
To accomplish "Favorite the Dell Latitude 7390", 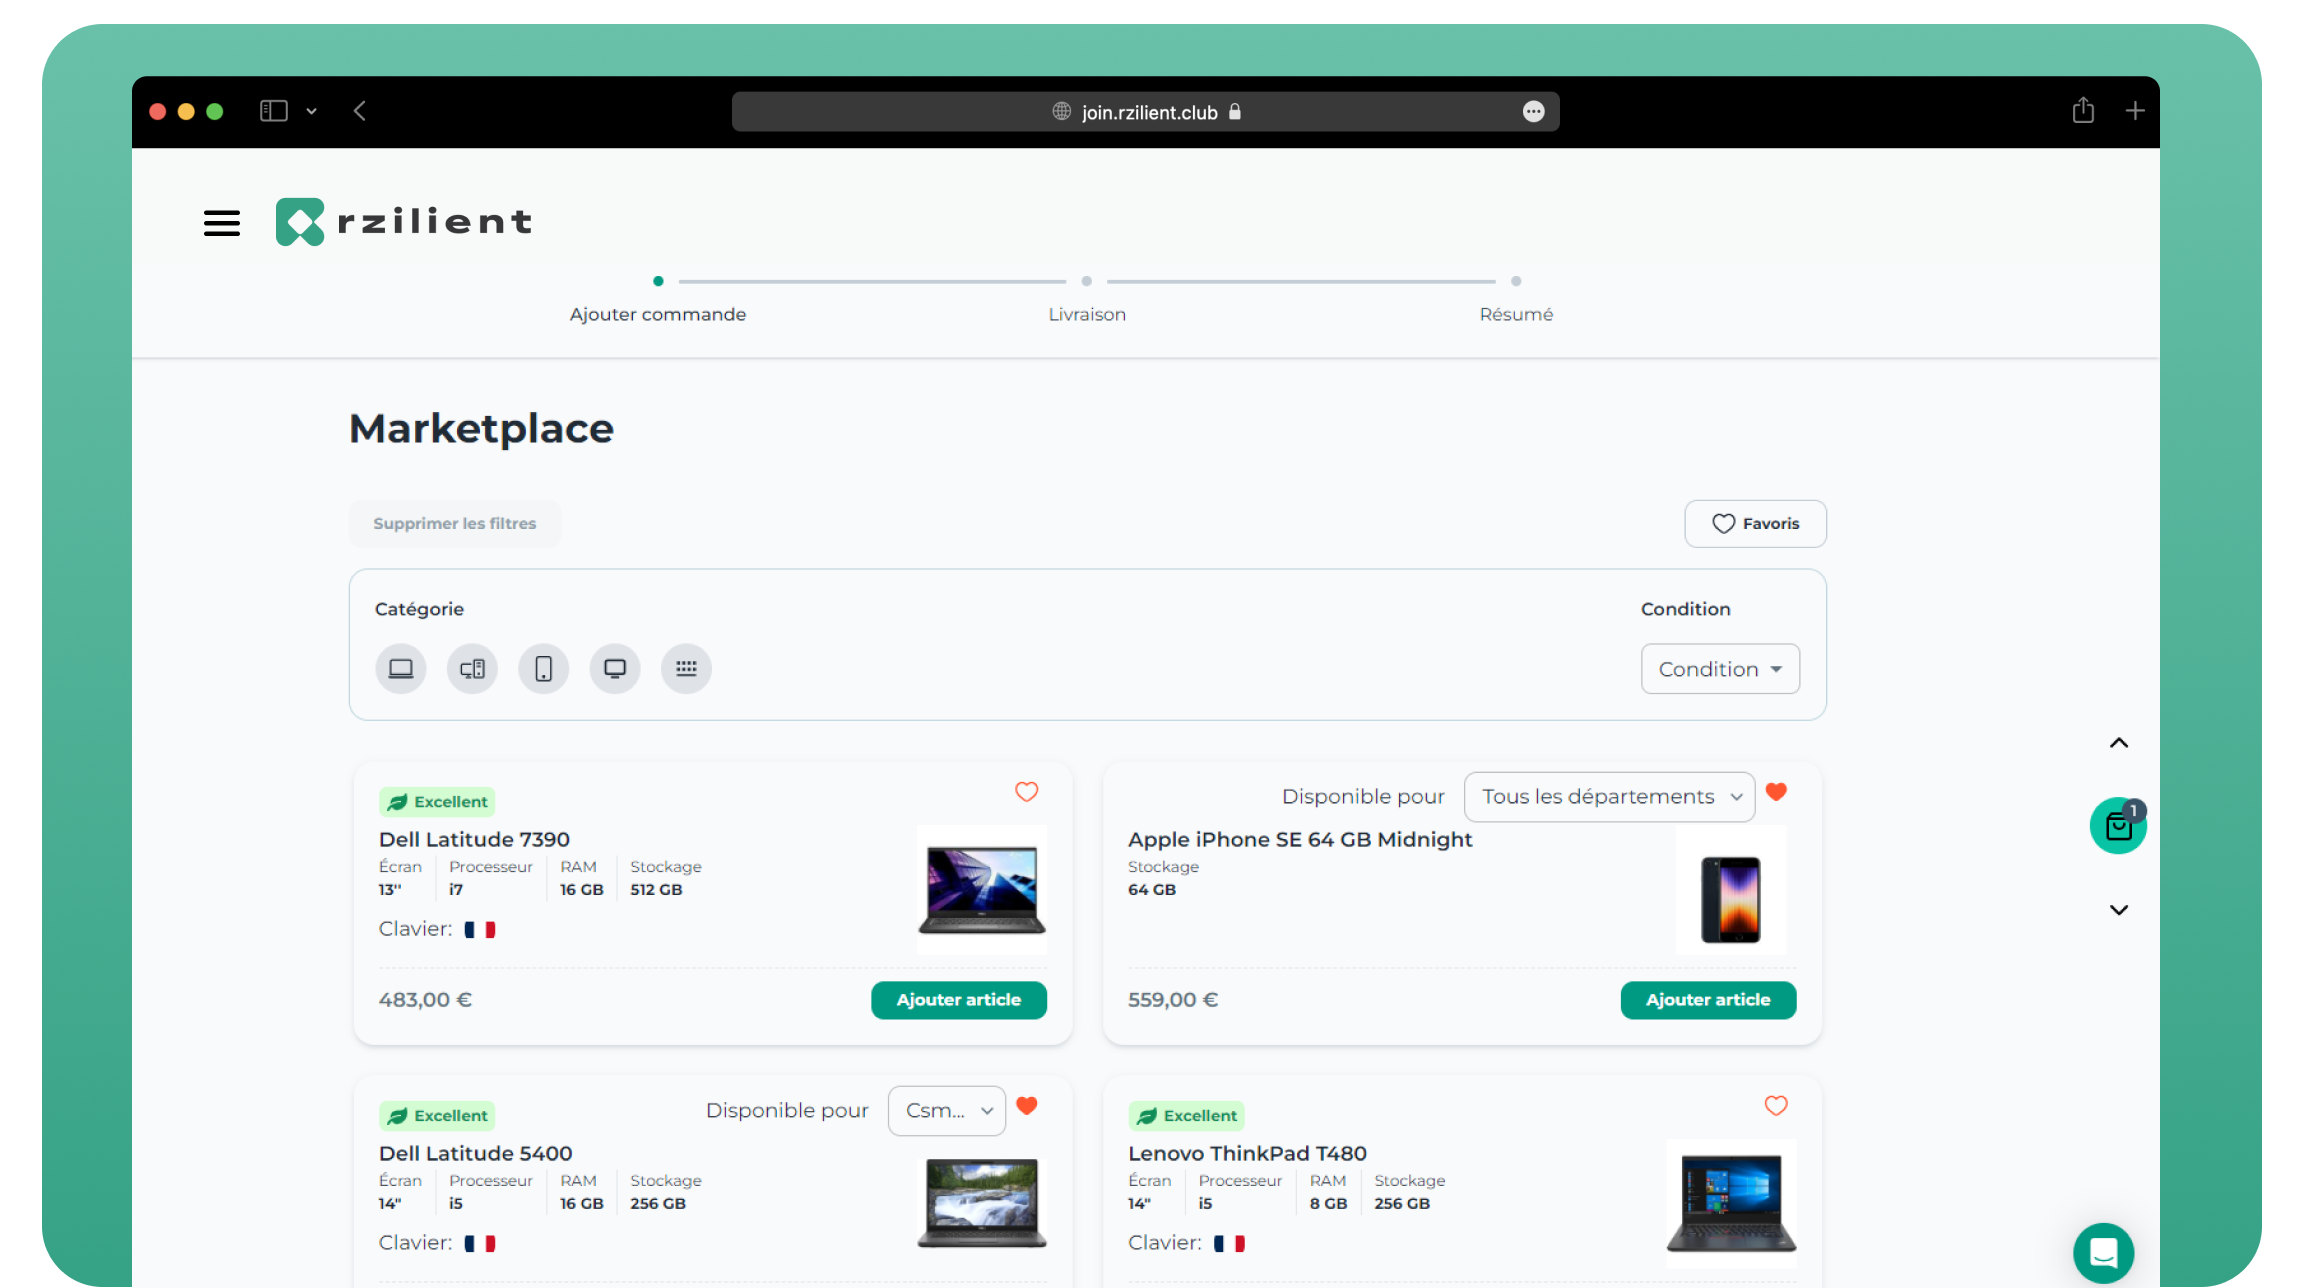I will (1026, 792).
